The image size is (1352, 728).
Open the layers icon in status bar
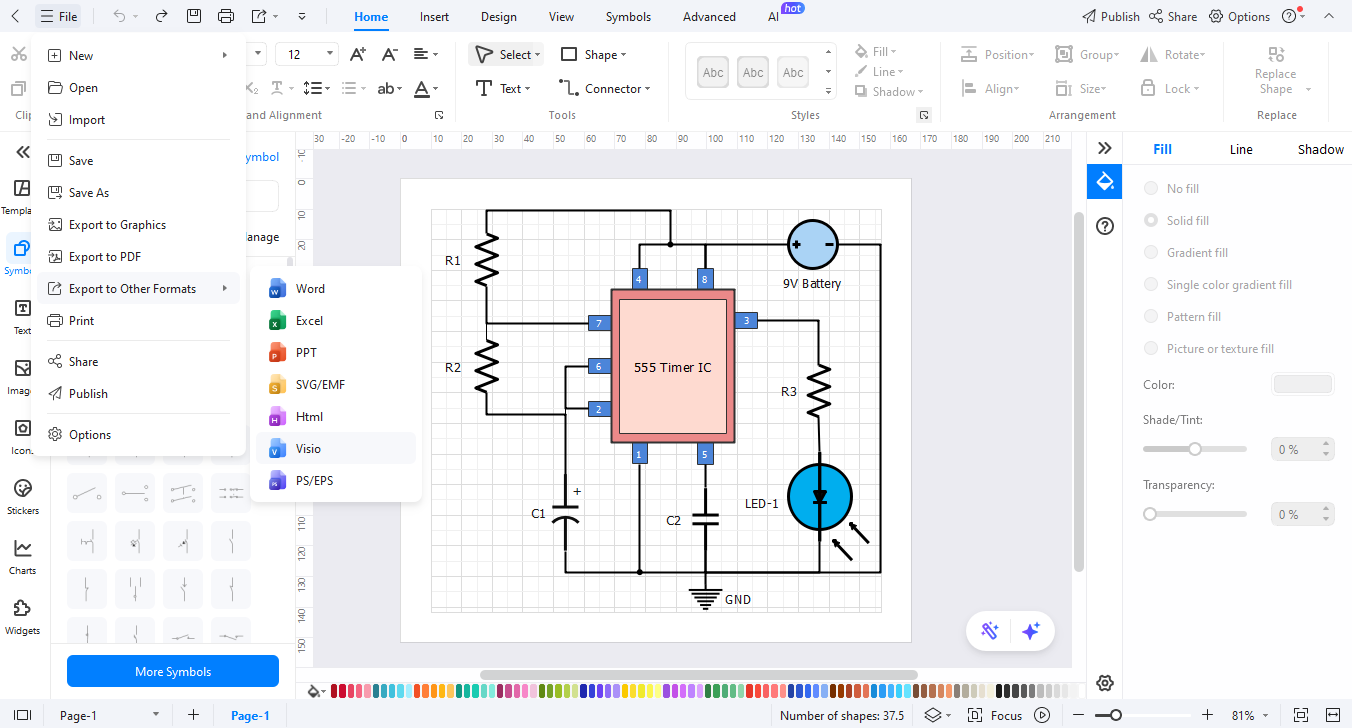coord(932,715)
